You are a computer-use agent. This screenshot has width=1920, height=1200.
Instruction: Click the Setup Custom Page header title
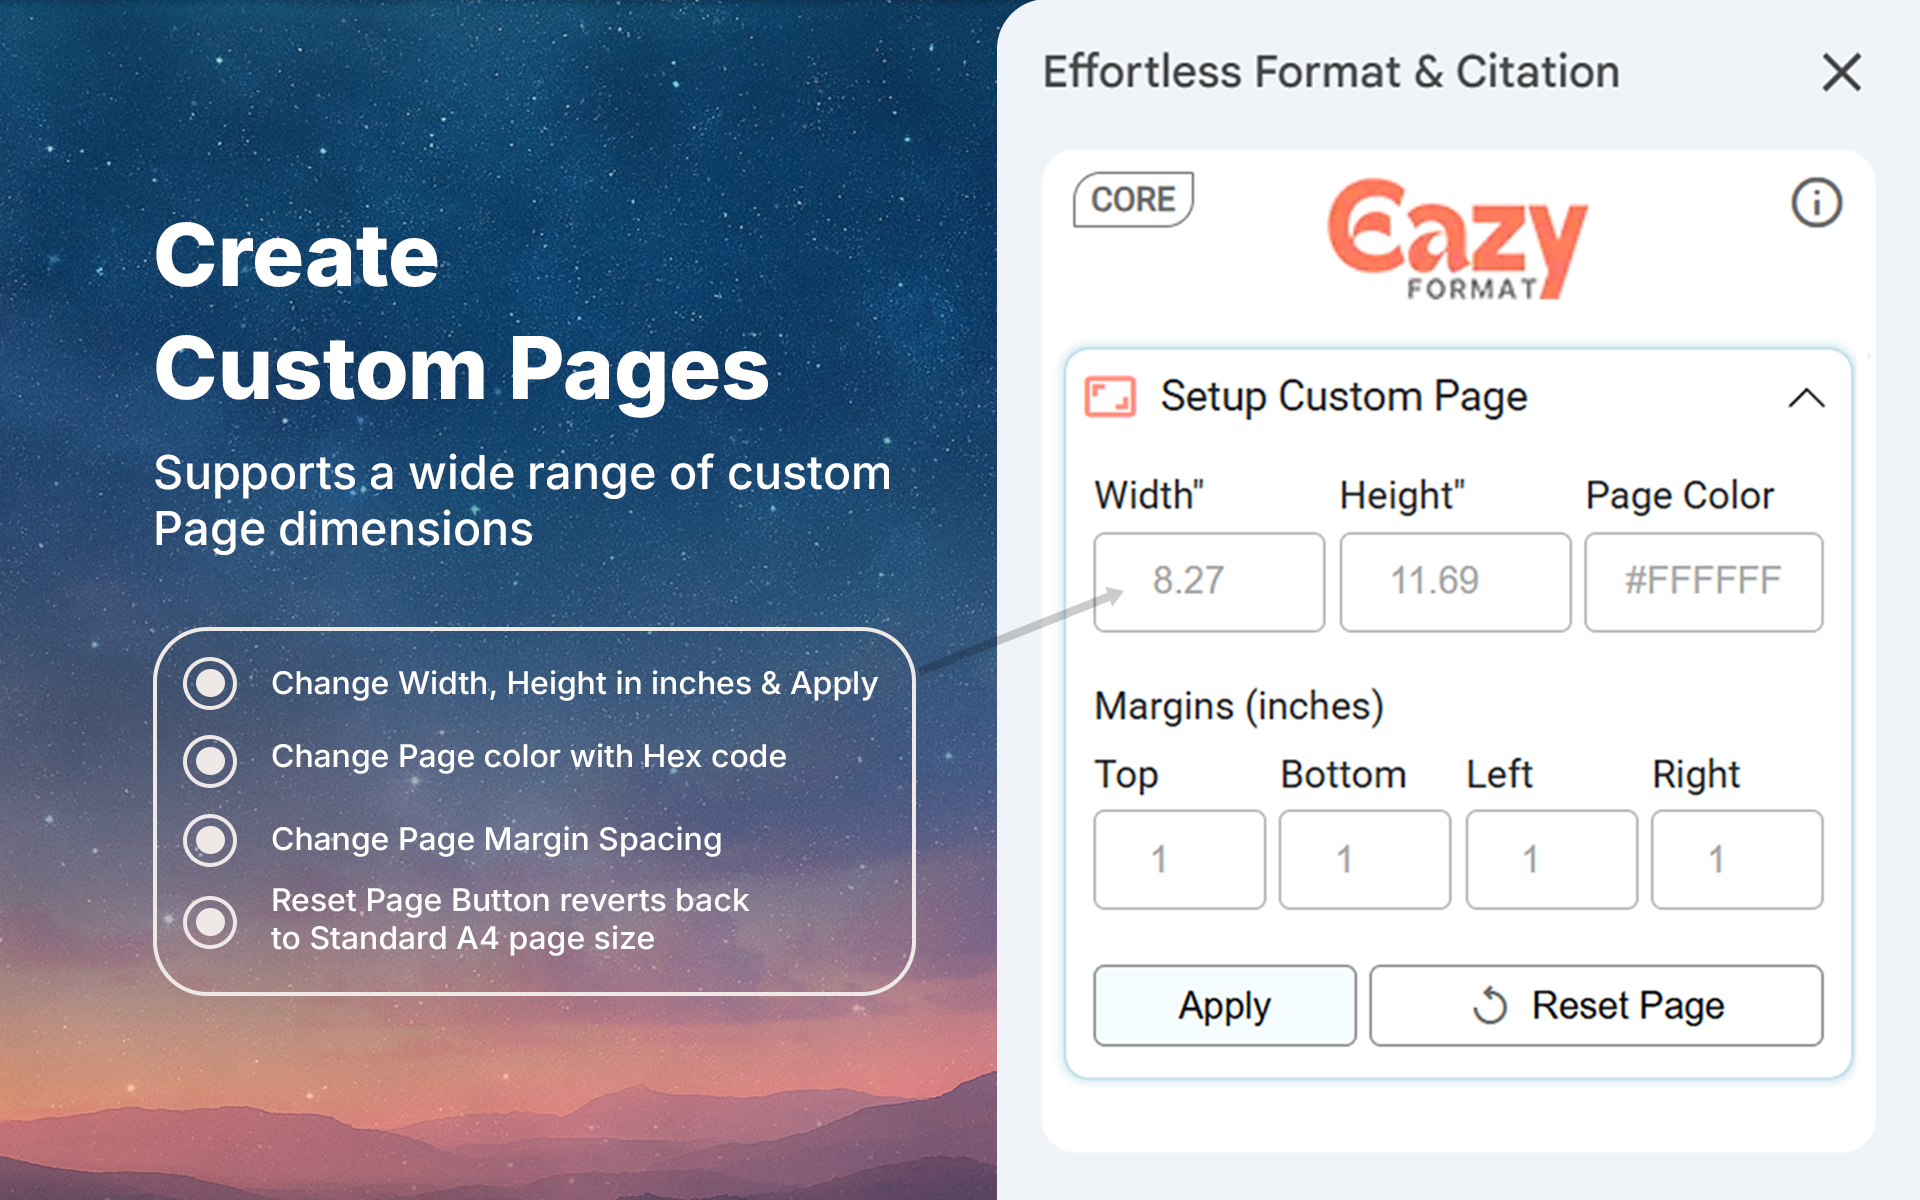point(1343,397)
